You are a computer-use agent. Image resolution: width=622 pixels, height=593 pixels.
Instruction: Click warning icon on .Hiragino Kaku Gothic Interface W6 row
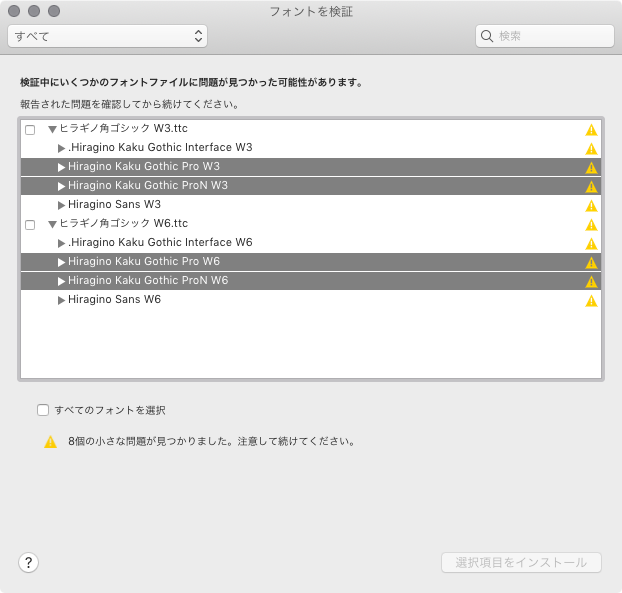coord(591,244)
